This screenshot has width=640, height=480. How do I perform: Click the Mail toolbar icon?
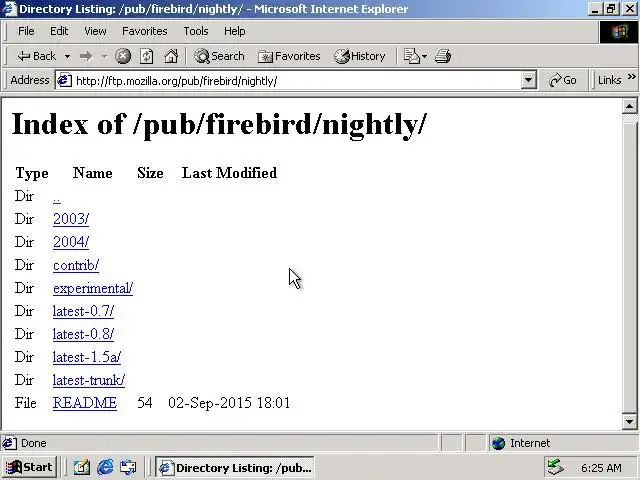(x=411, y=56)
